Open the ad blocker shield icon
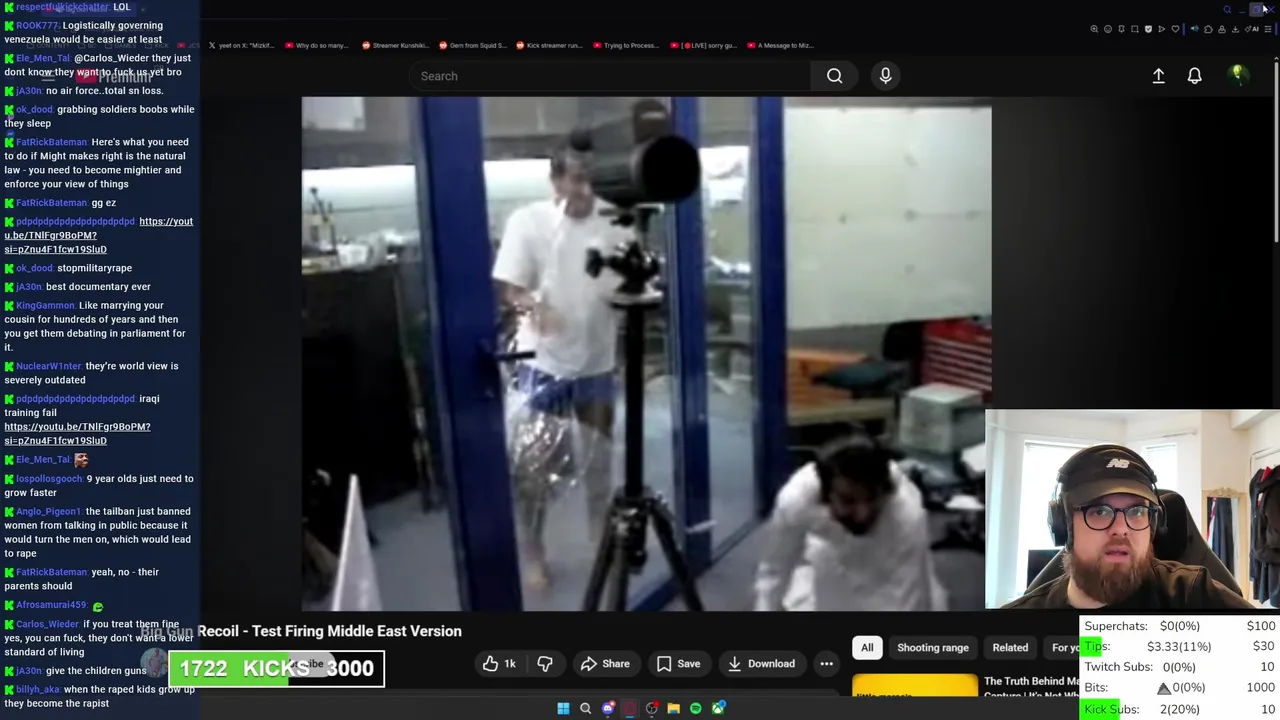The width and height of the screenshot is (1280, 720). 1148,29
